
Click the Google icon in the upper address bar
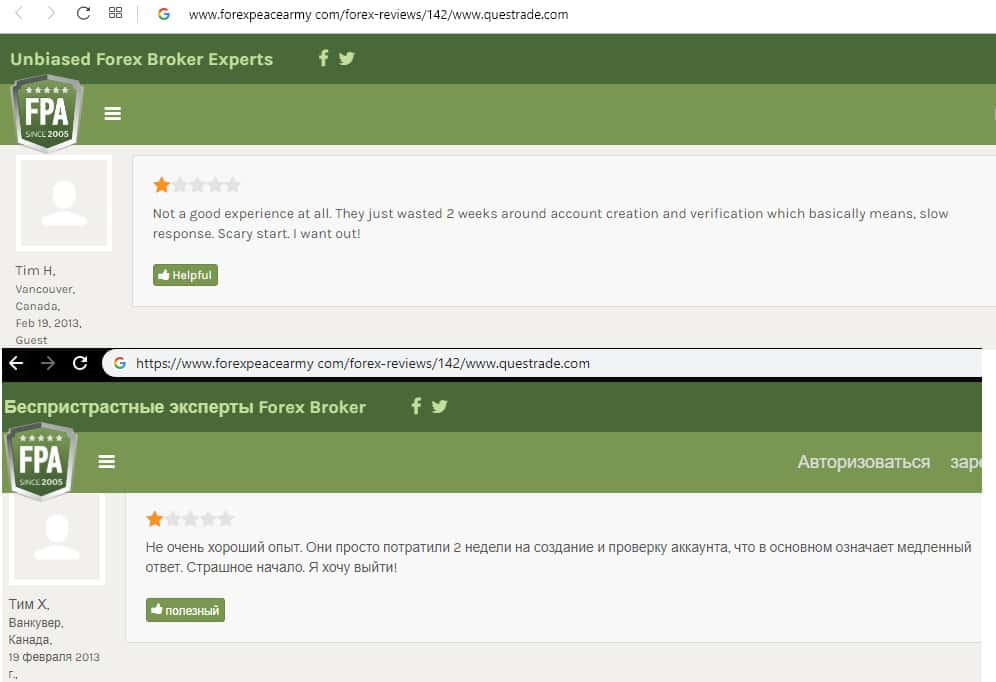pyautogui.click(x=164, y=14)
